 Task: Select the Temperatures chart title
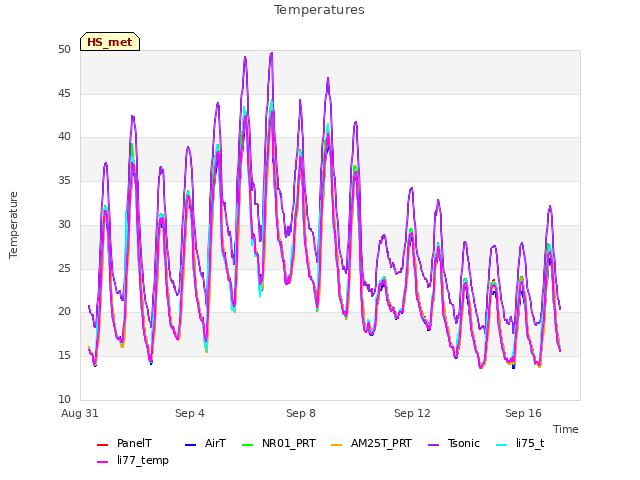click(x=319, y=10)
